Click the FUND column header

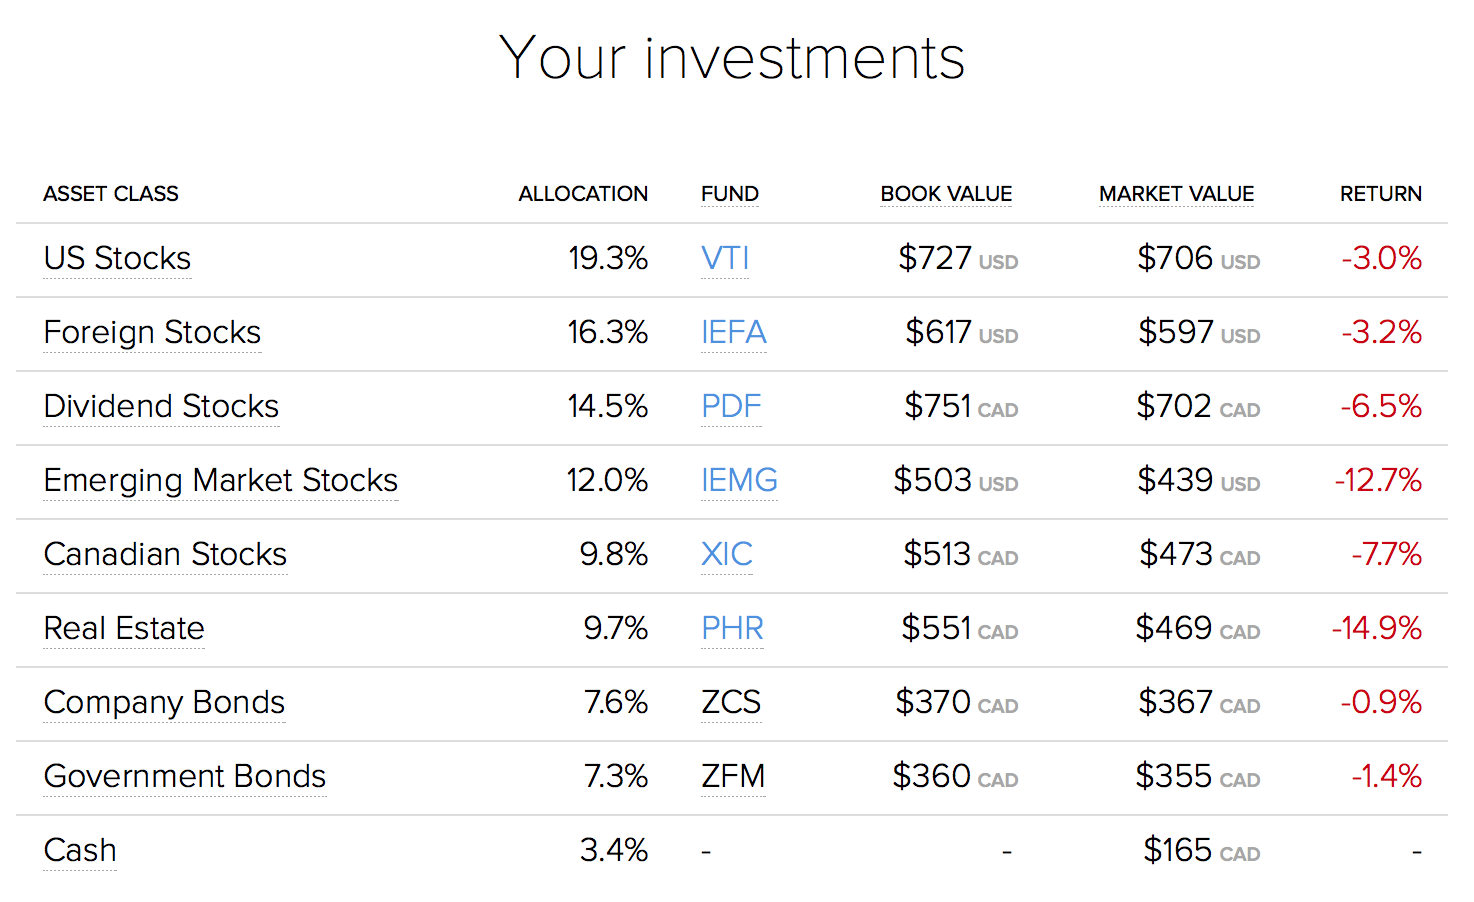click(730, 194)
